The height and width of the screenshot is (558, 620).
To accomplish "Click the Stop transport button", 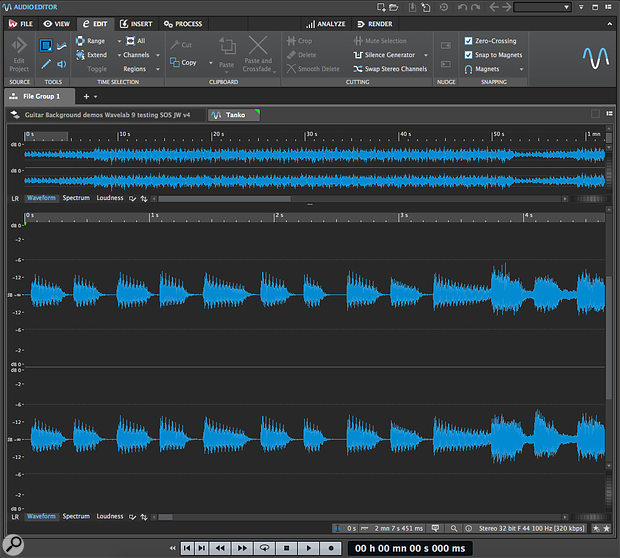I will tap(287, 548).
